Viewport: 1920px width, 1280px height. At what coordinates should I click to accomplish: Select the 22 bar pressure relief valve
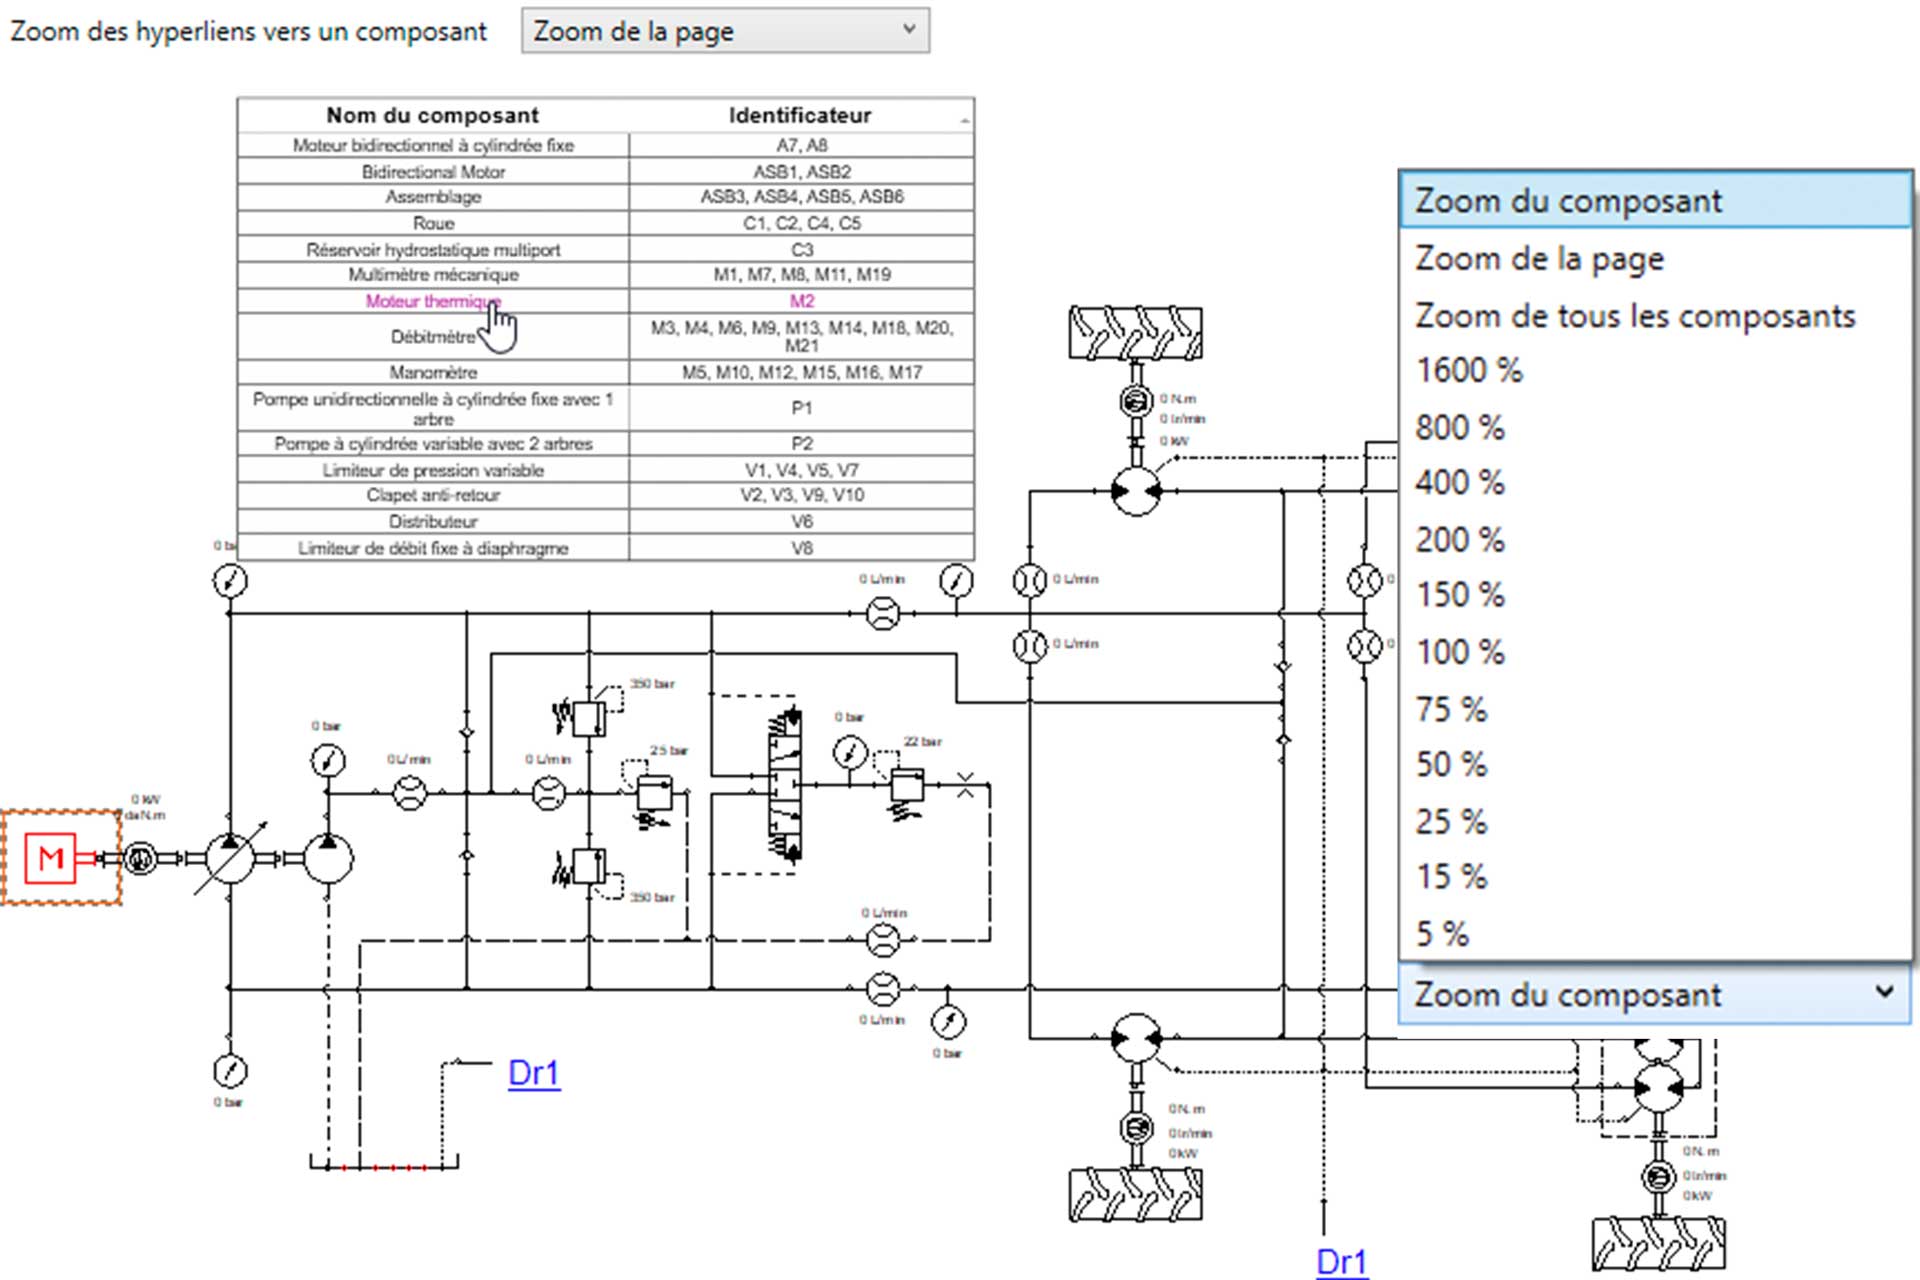tap(905, 787)
